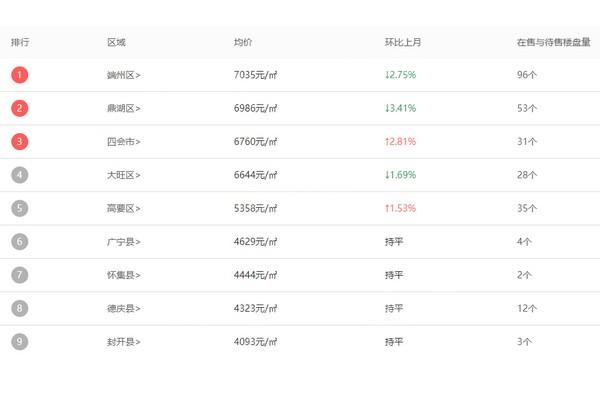Click the gray rank 9 badge
Screen dimensions: 600x400
pos(20,341)
